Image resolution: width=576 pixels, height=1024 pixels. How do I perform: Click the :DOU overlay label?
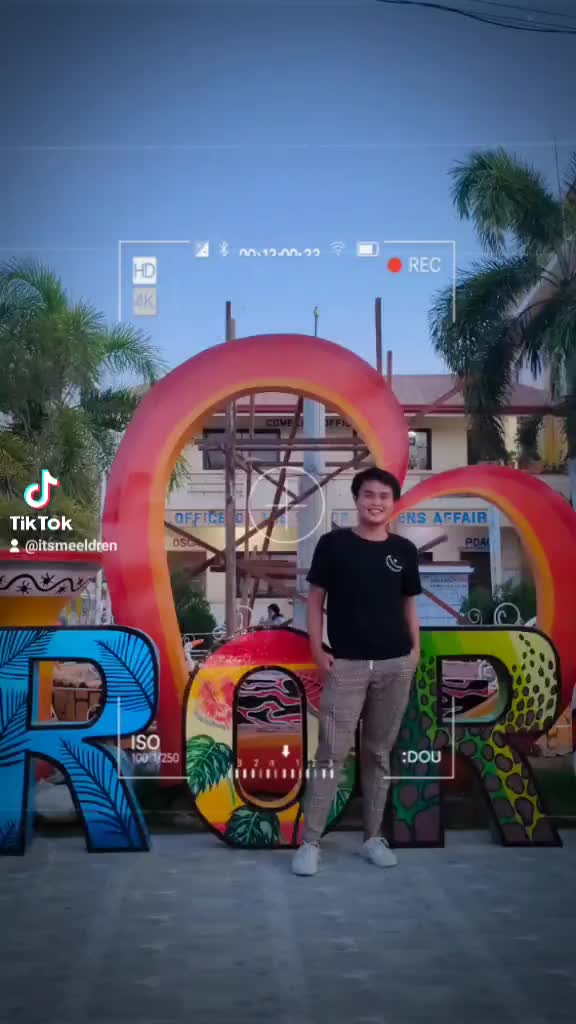coord(422,757)
